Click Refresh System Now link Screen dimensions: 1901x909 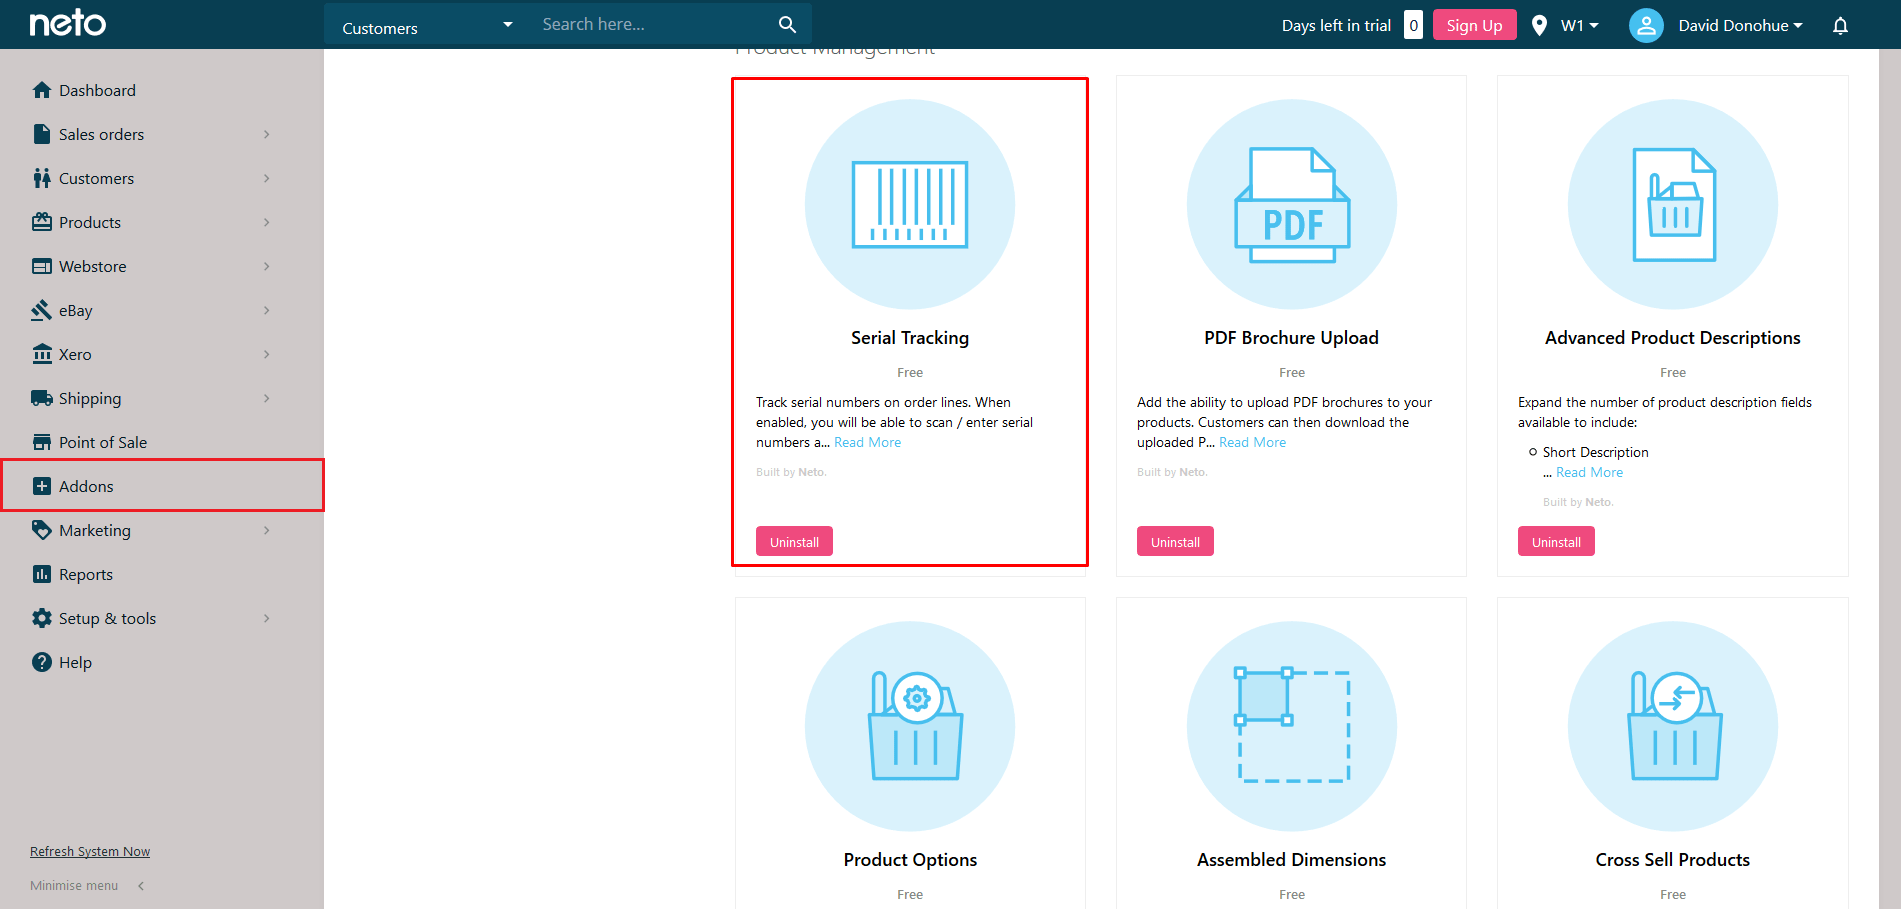click(x=90, y=852)
